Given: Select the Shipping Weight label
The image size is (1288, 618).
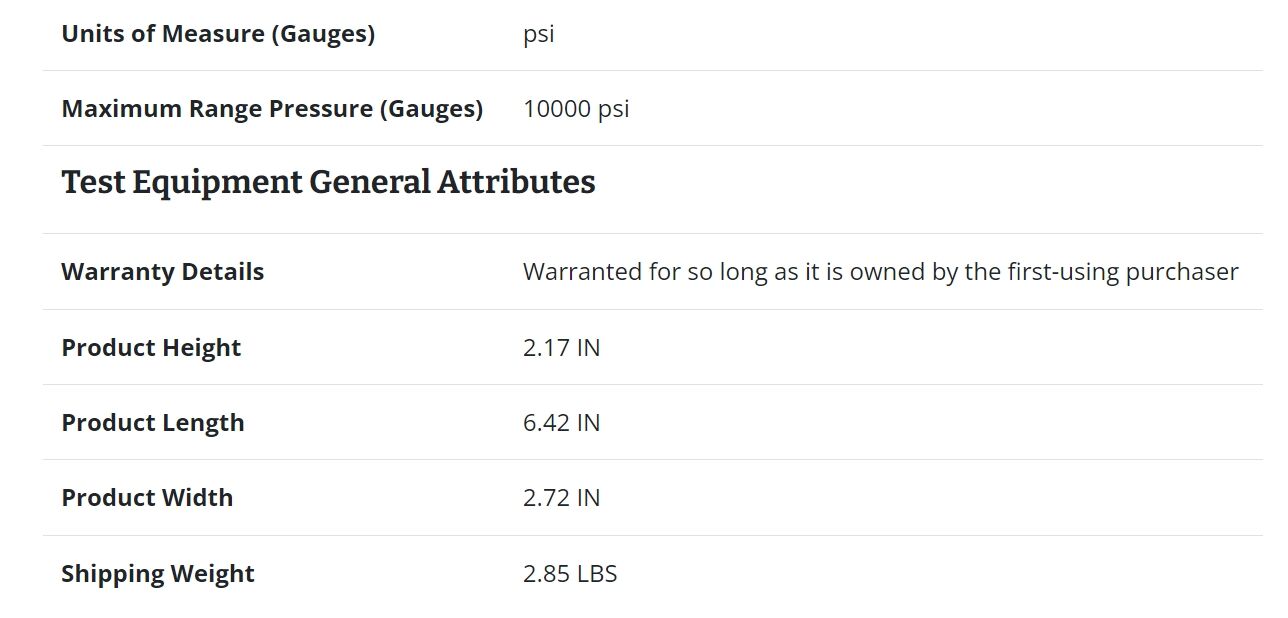Looking at the screenshot, I should (x=158, y=574).
